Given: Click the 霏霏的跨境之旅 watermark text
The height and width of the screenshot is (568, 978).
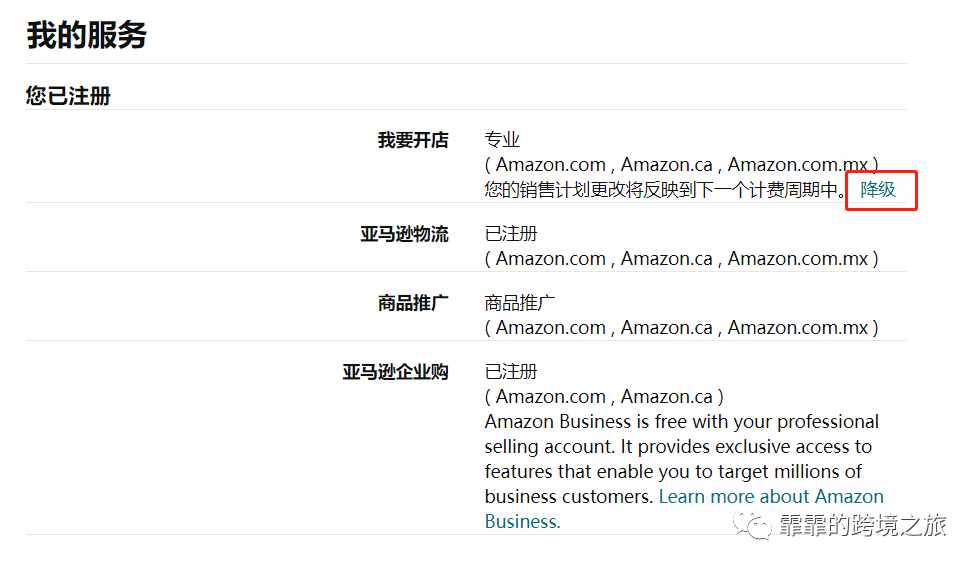Looking at the screenshot, I should tap(863, 526).
